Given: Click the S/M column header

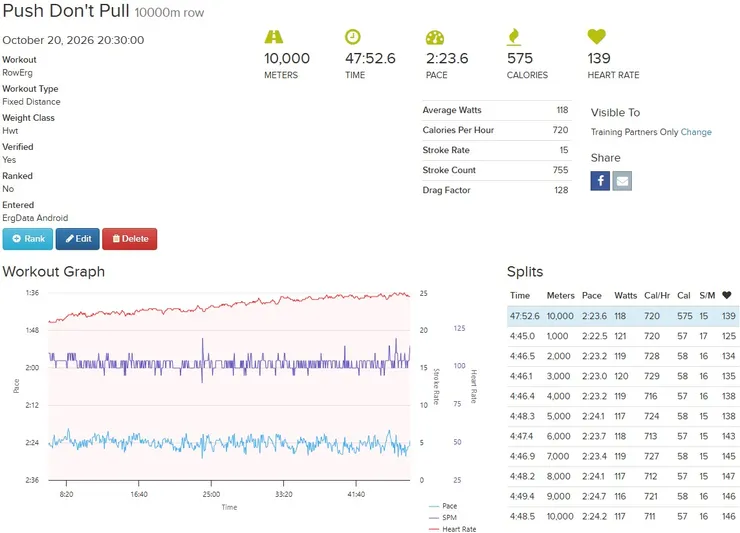Looking at the screenshot, I should coord(707,296).
